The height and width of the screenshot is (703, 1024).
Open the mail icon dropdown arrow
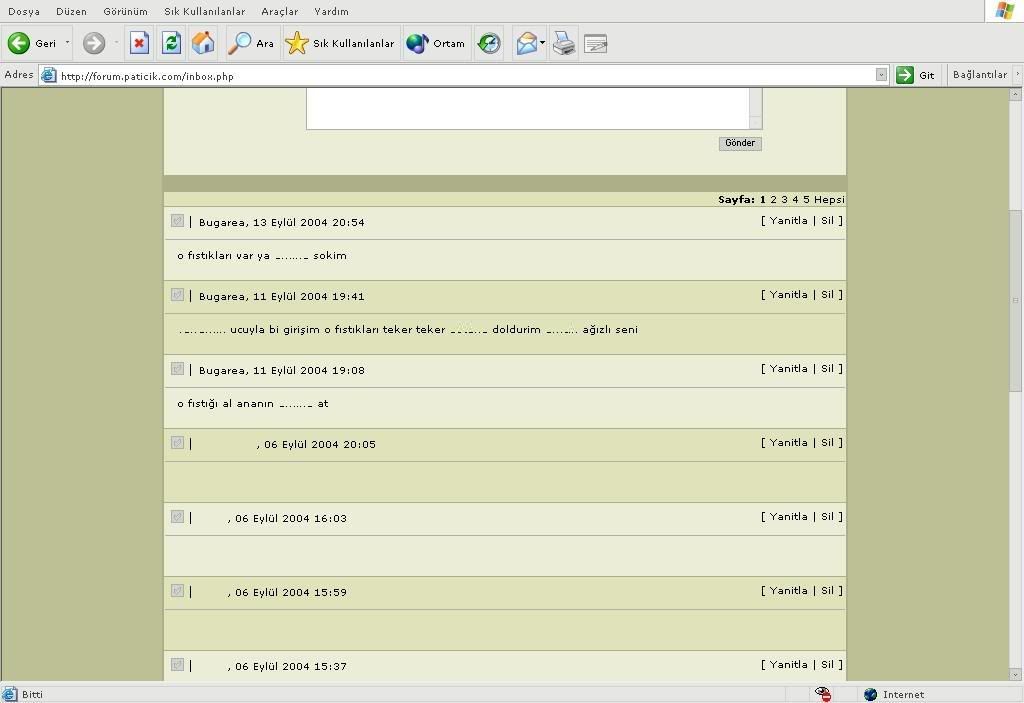pos(543,43)
